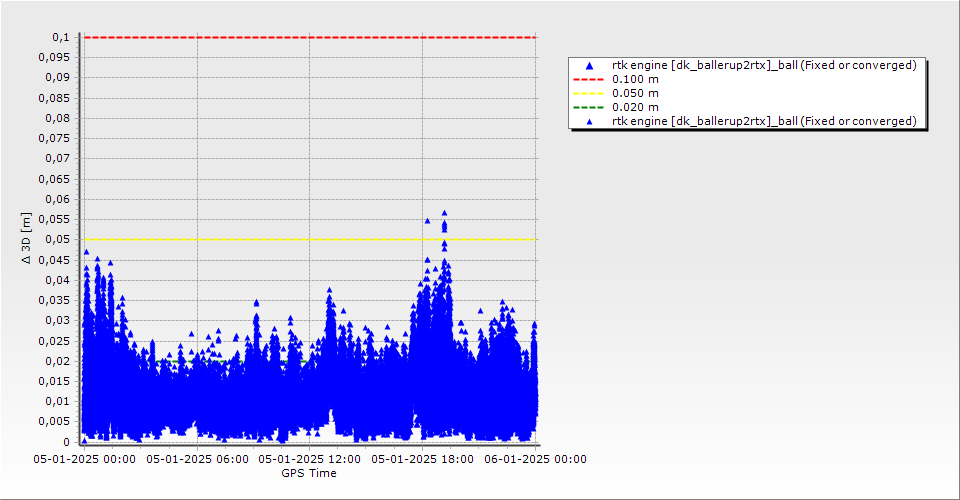Click the "05-01-2025 06:00" time axis label
960x500 pixels.
coord(197,459)
